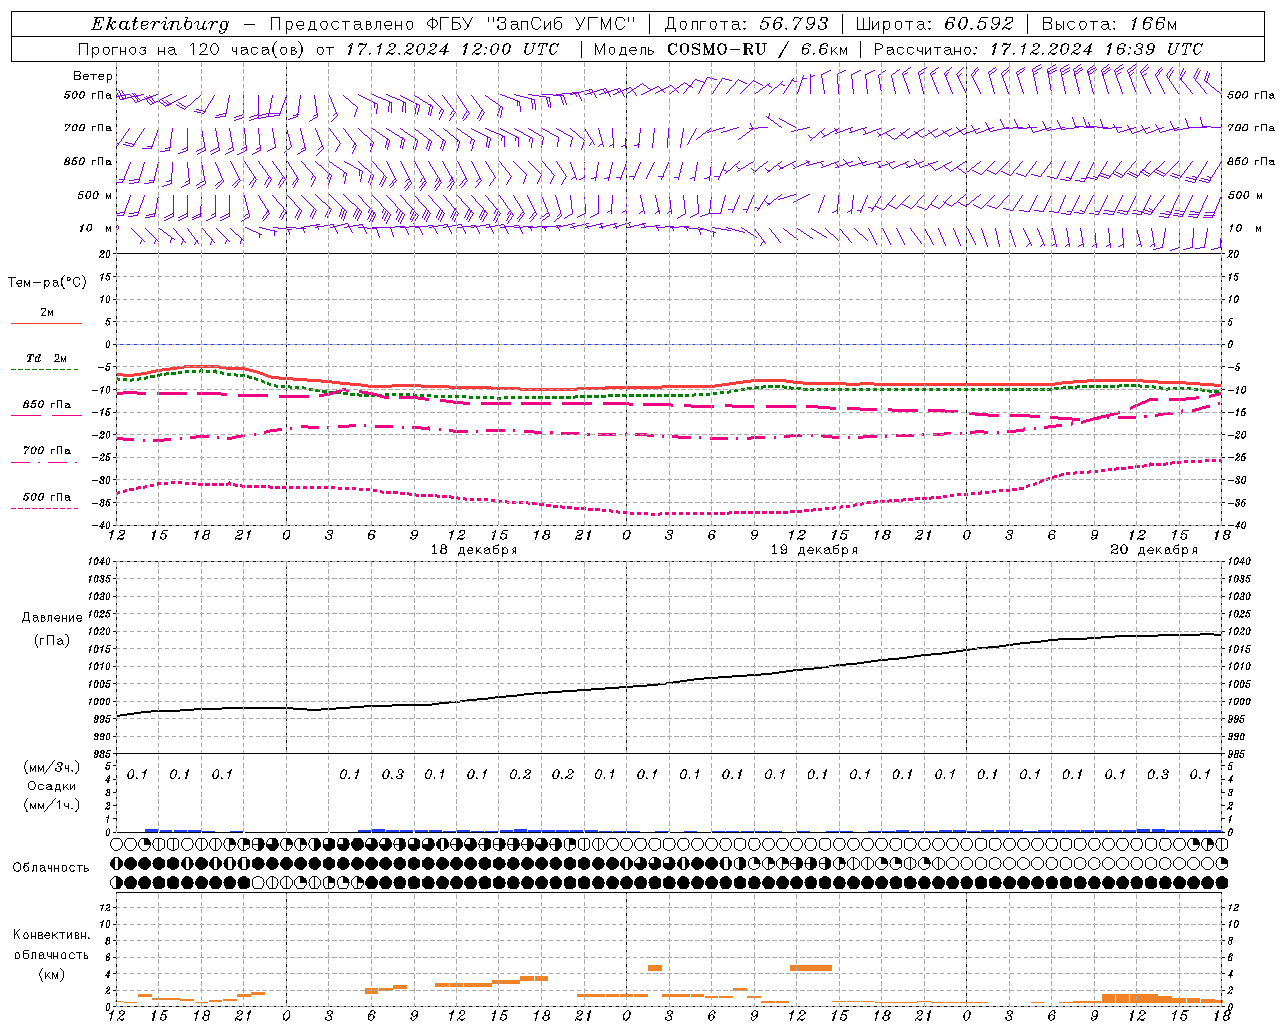Select the 20 декабря date label

tap(1154, 550)
